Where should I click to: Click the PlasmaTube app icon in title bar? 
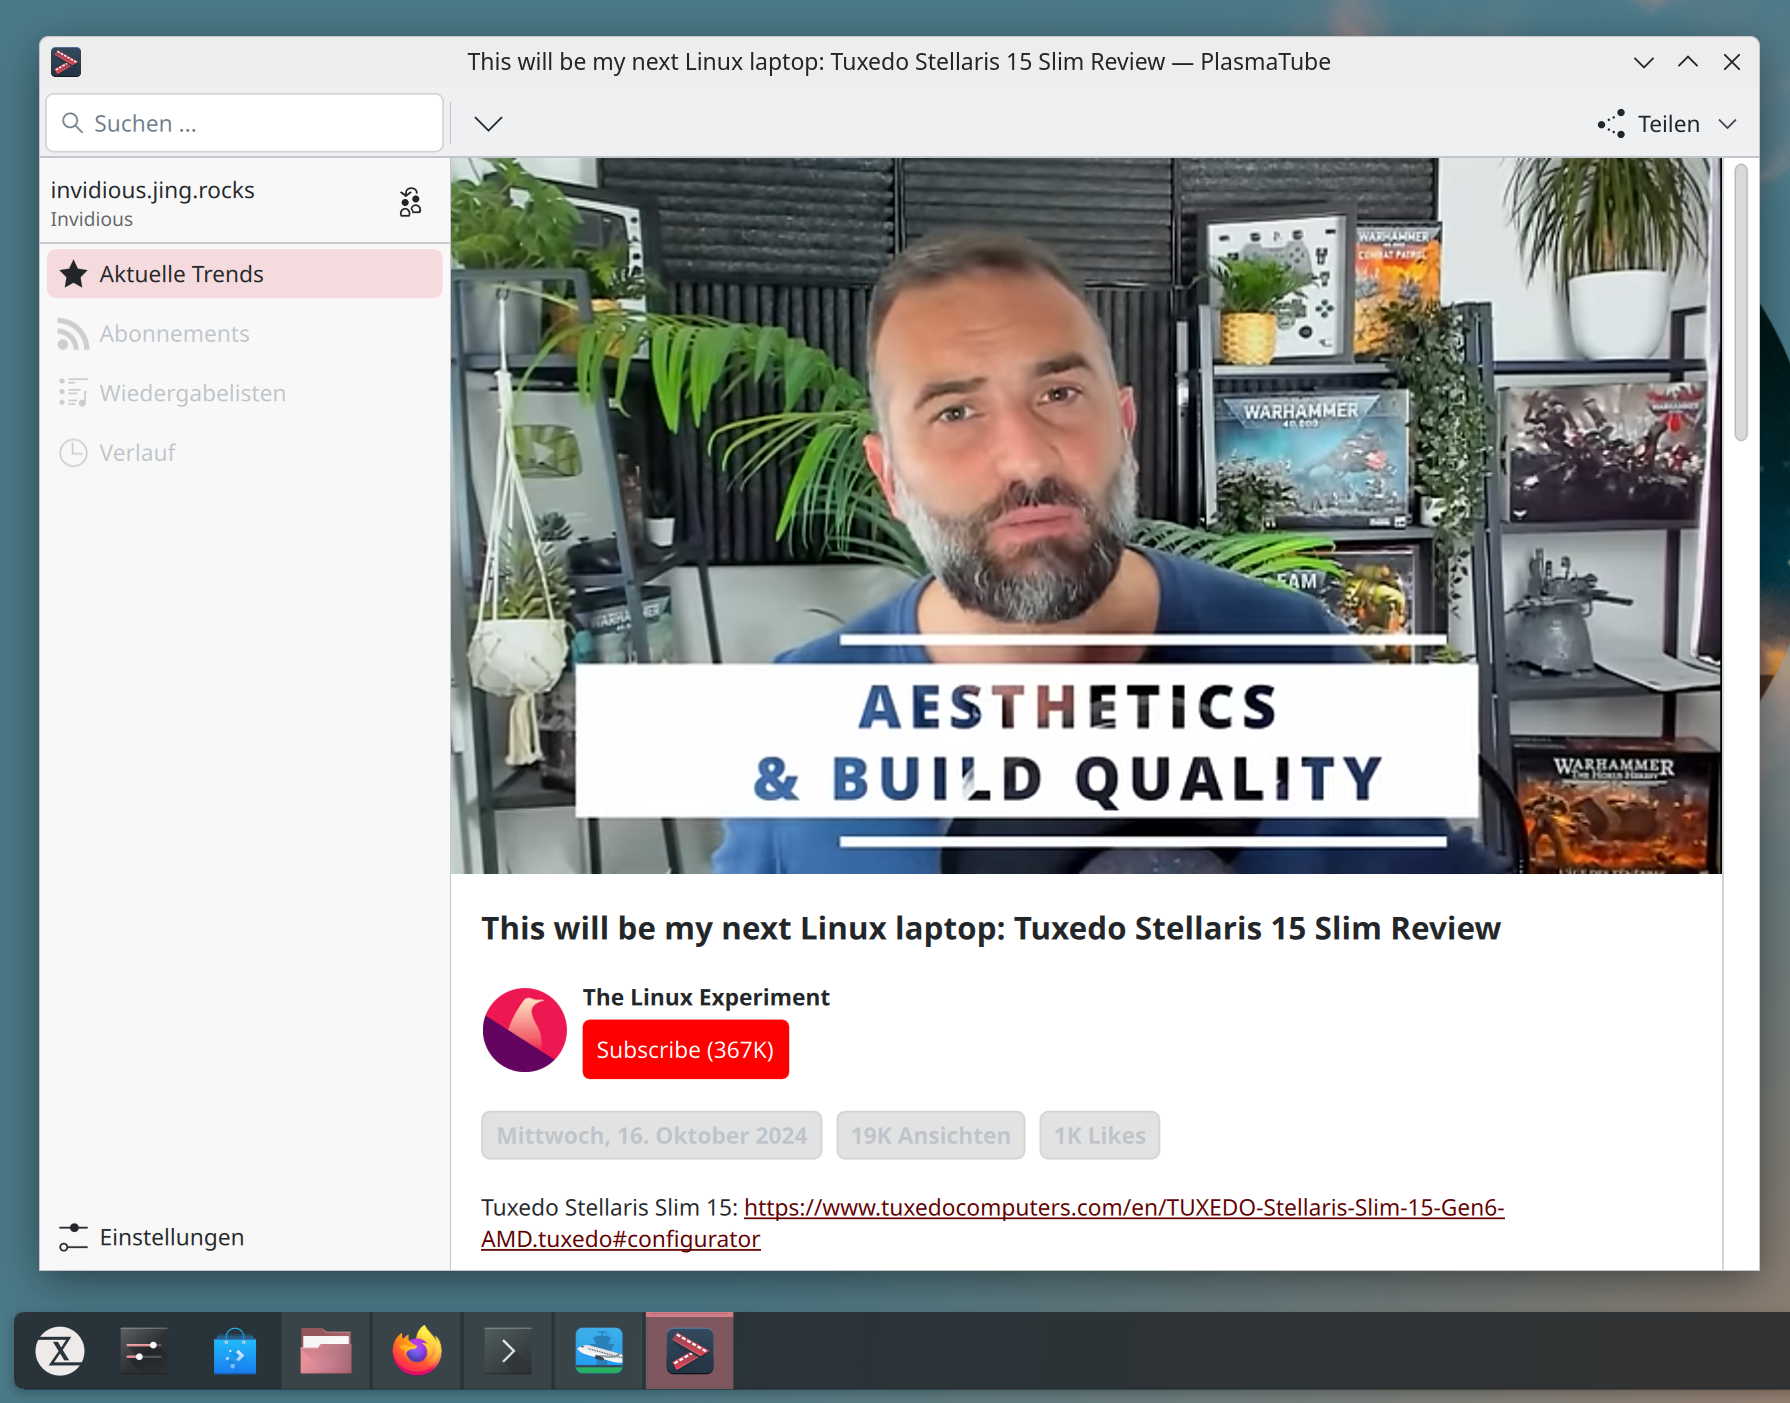click(66, 62)
